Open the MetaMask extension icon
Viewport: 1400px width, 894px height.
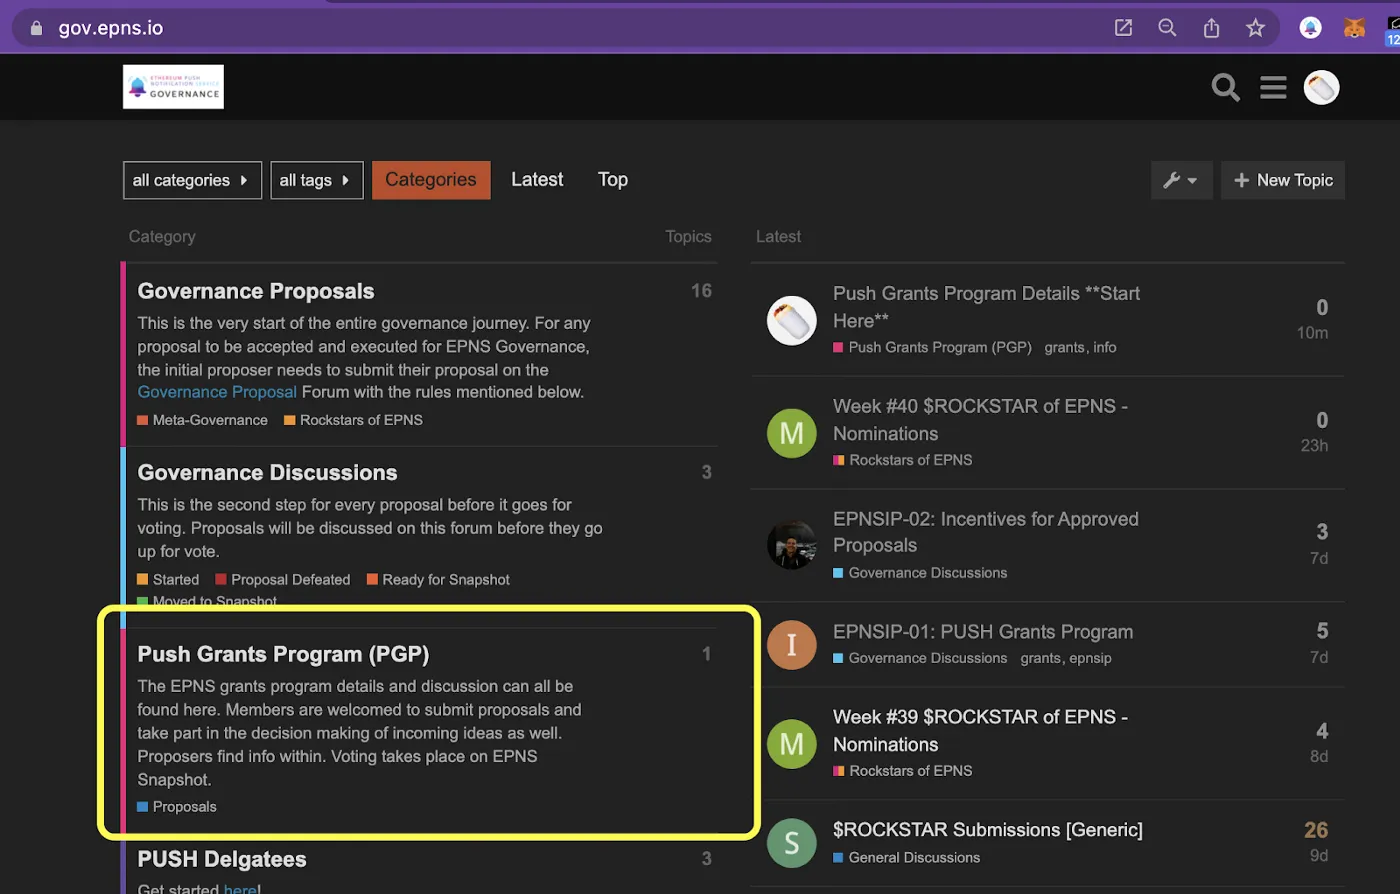1354,27
